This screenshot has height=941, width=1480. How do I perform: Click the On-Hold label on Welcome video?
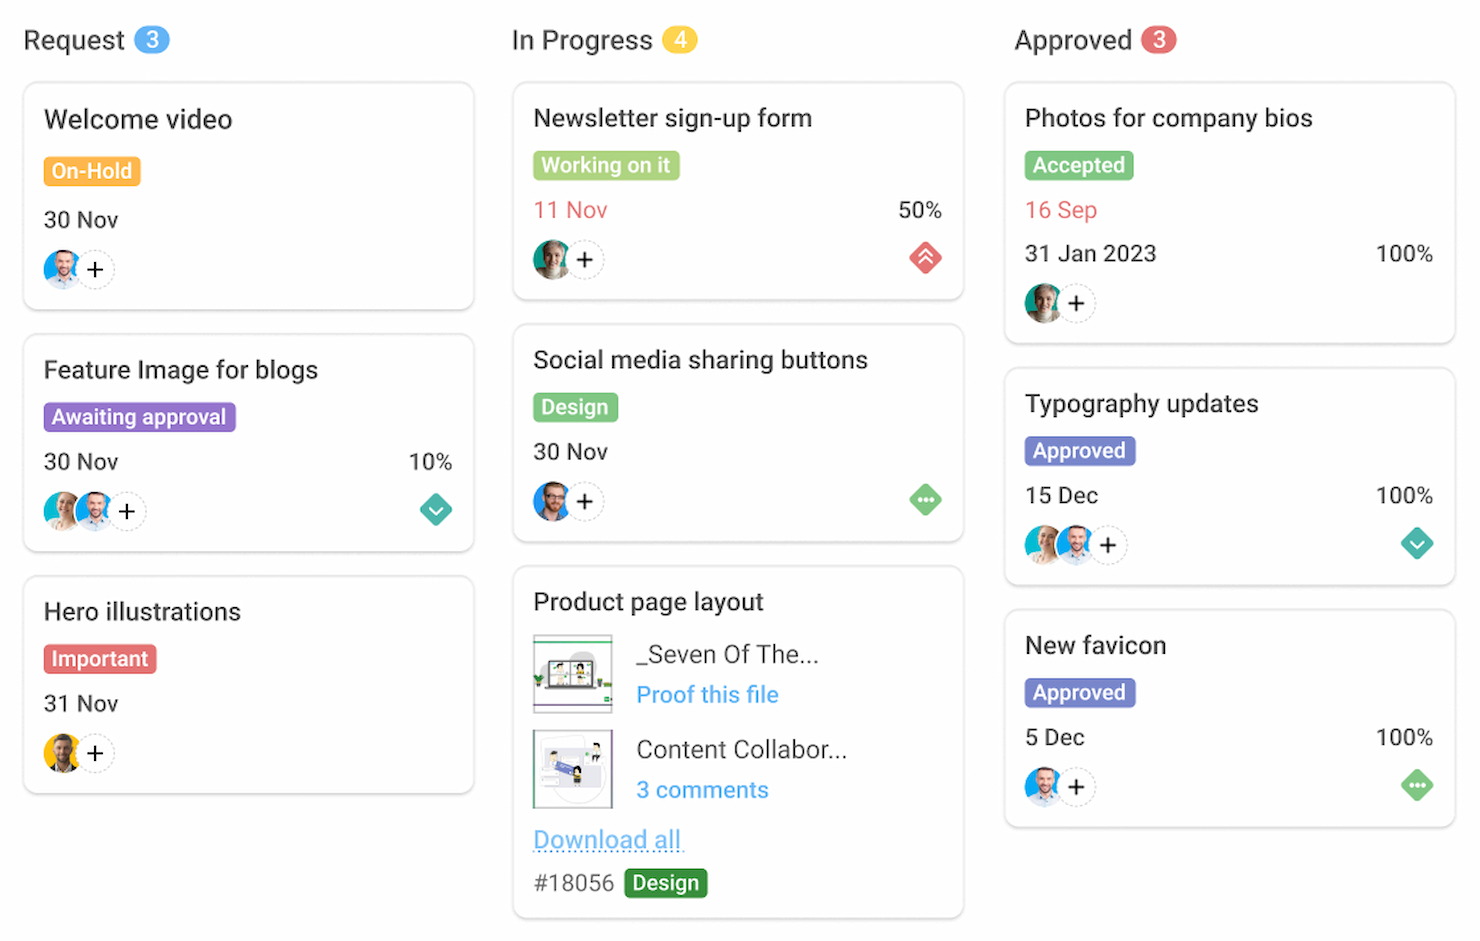[92, 171]
